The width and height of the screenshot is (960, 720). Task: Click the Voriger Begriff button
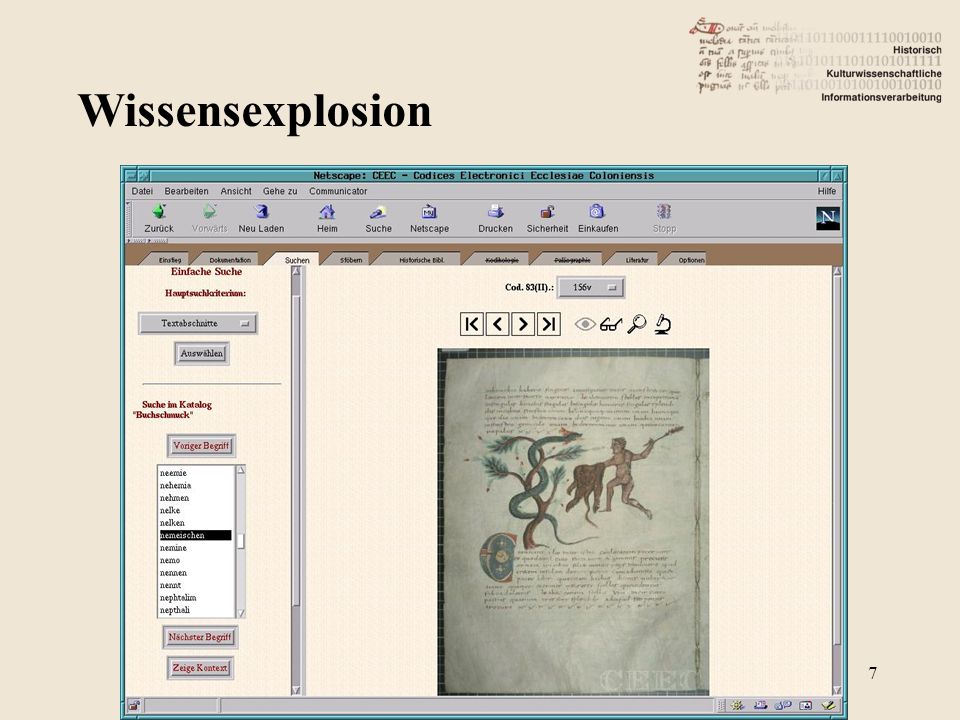[201, 446]
